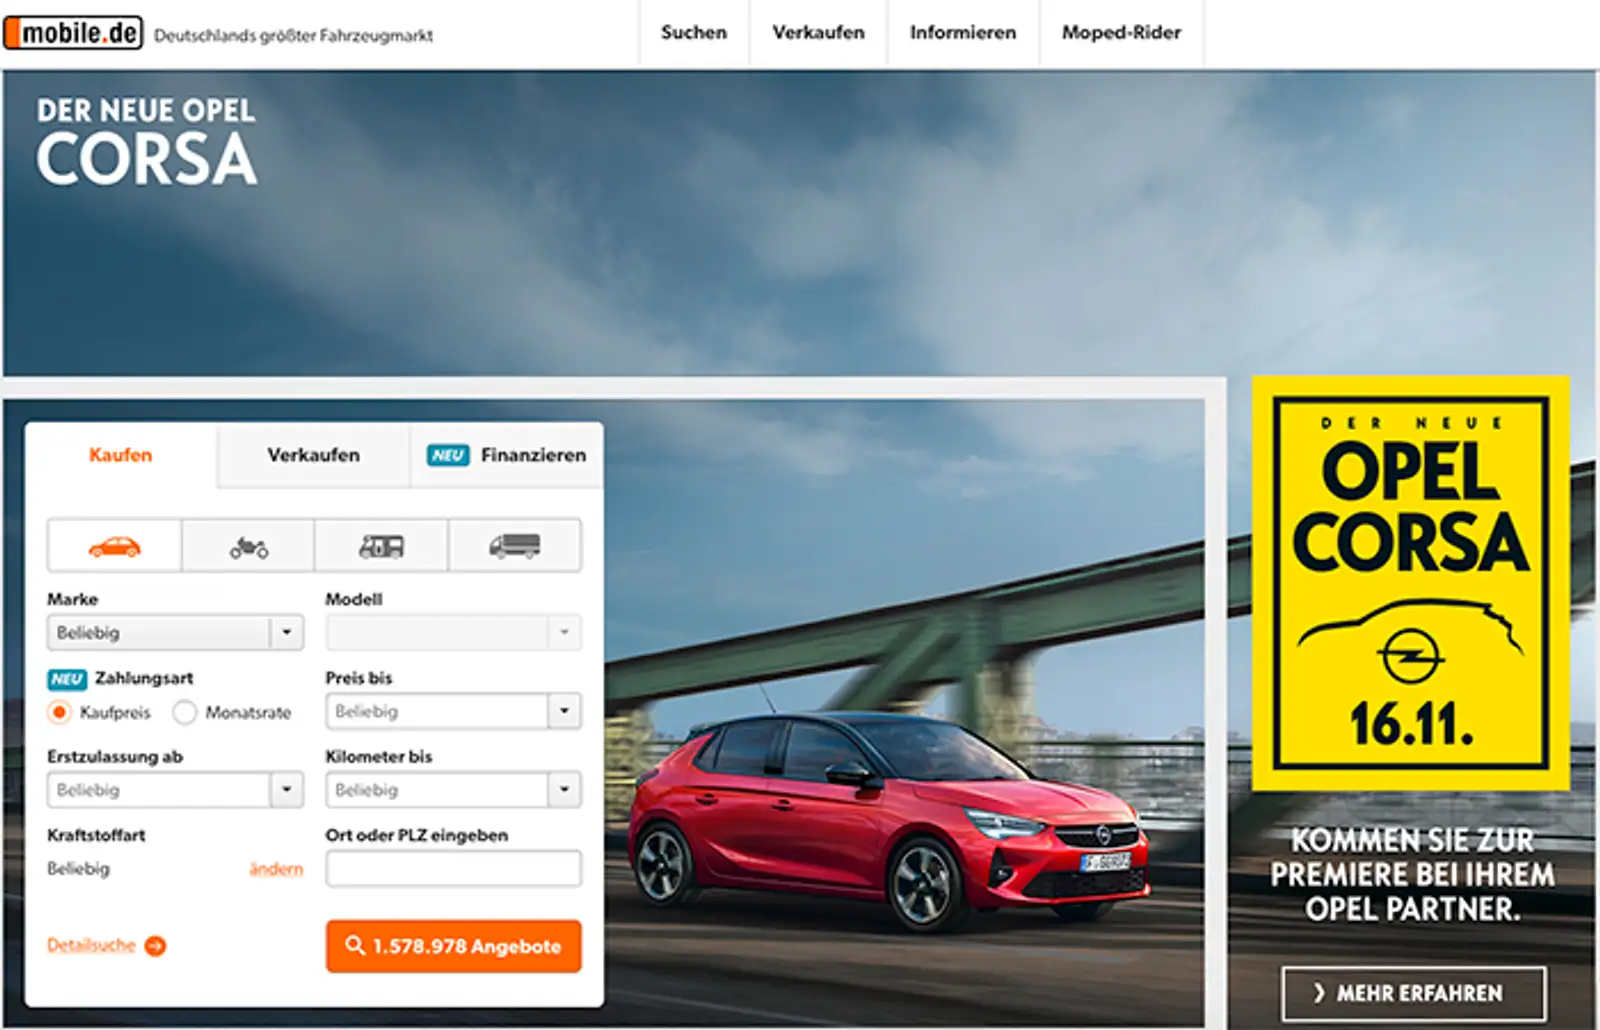Open the Marke dropdown
1600x1030 pixels.
point(175,633)
